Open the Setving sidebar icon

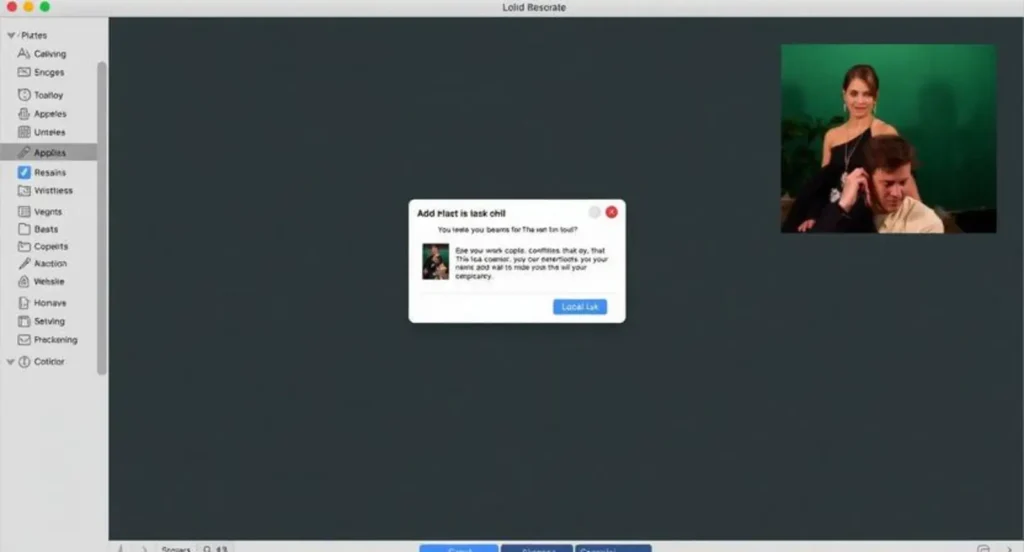(24, 321)
